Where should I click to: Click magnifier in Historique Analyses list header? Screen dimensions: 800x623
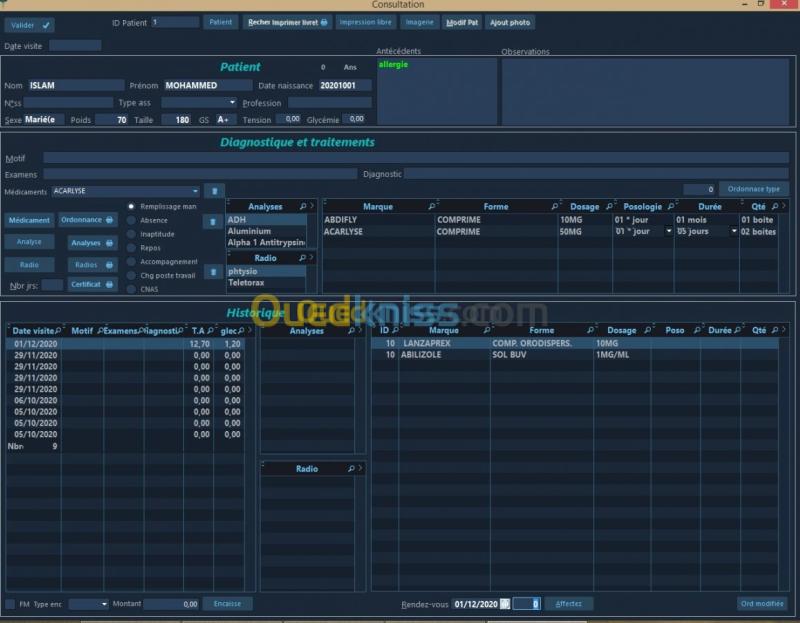point(352,331)
